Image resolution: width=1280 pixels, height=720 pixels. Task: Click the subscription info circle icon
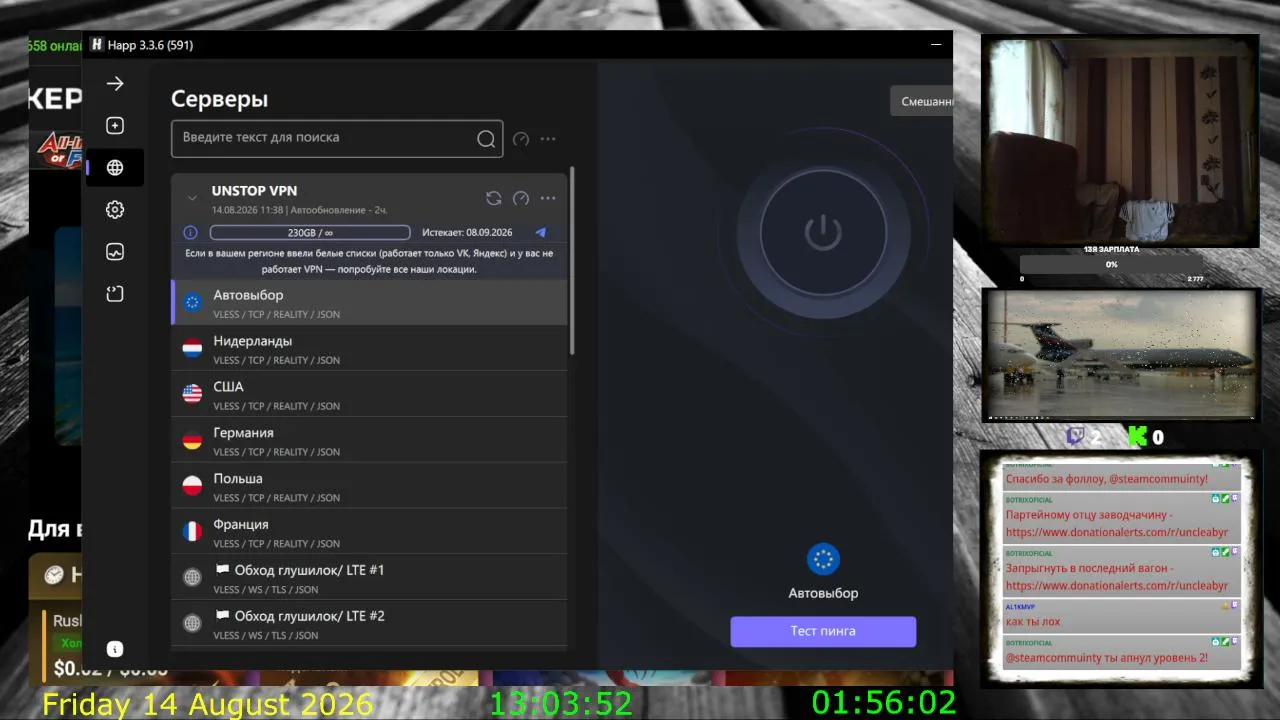click(190, 232)
